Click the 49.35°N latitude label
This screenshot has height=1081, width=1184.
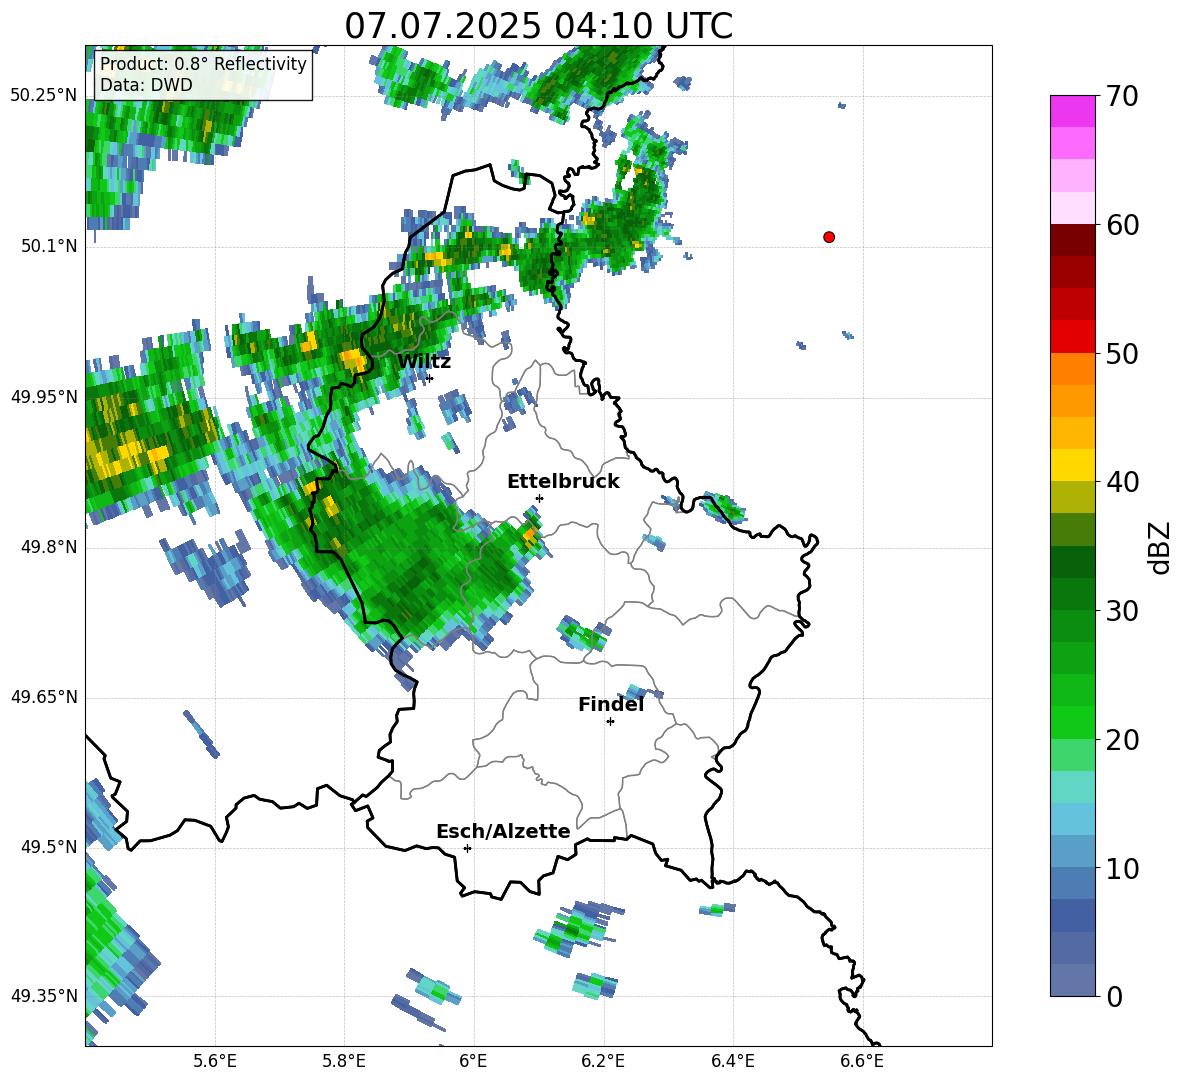coord(44,996)
